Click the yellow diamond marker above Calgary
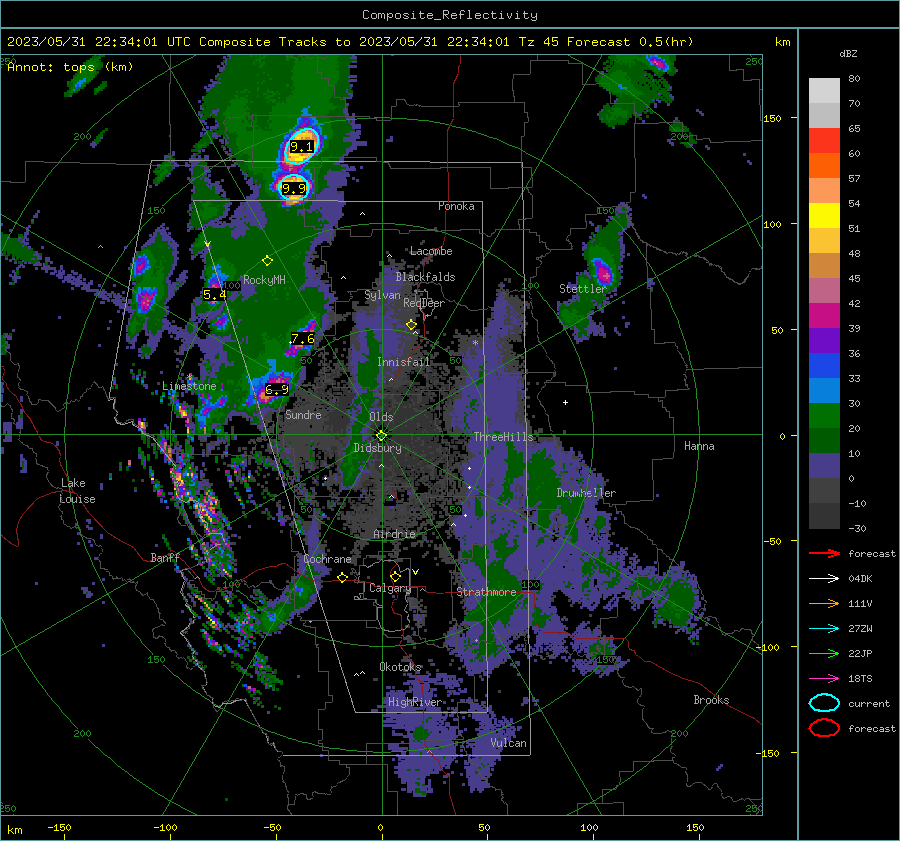900x841 pixels. click(395, 576)
